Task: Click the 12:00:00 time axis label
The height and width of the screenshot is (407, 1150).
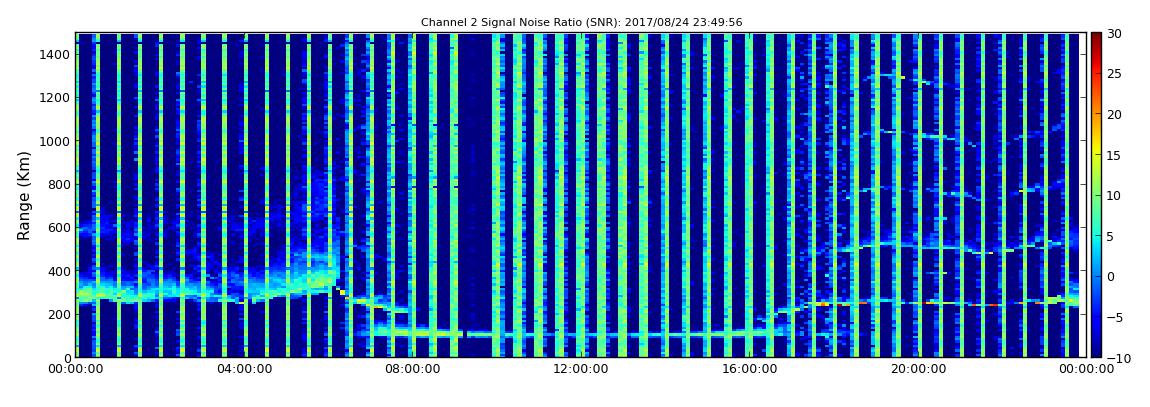Action: [580, 370]
